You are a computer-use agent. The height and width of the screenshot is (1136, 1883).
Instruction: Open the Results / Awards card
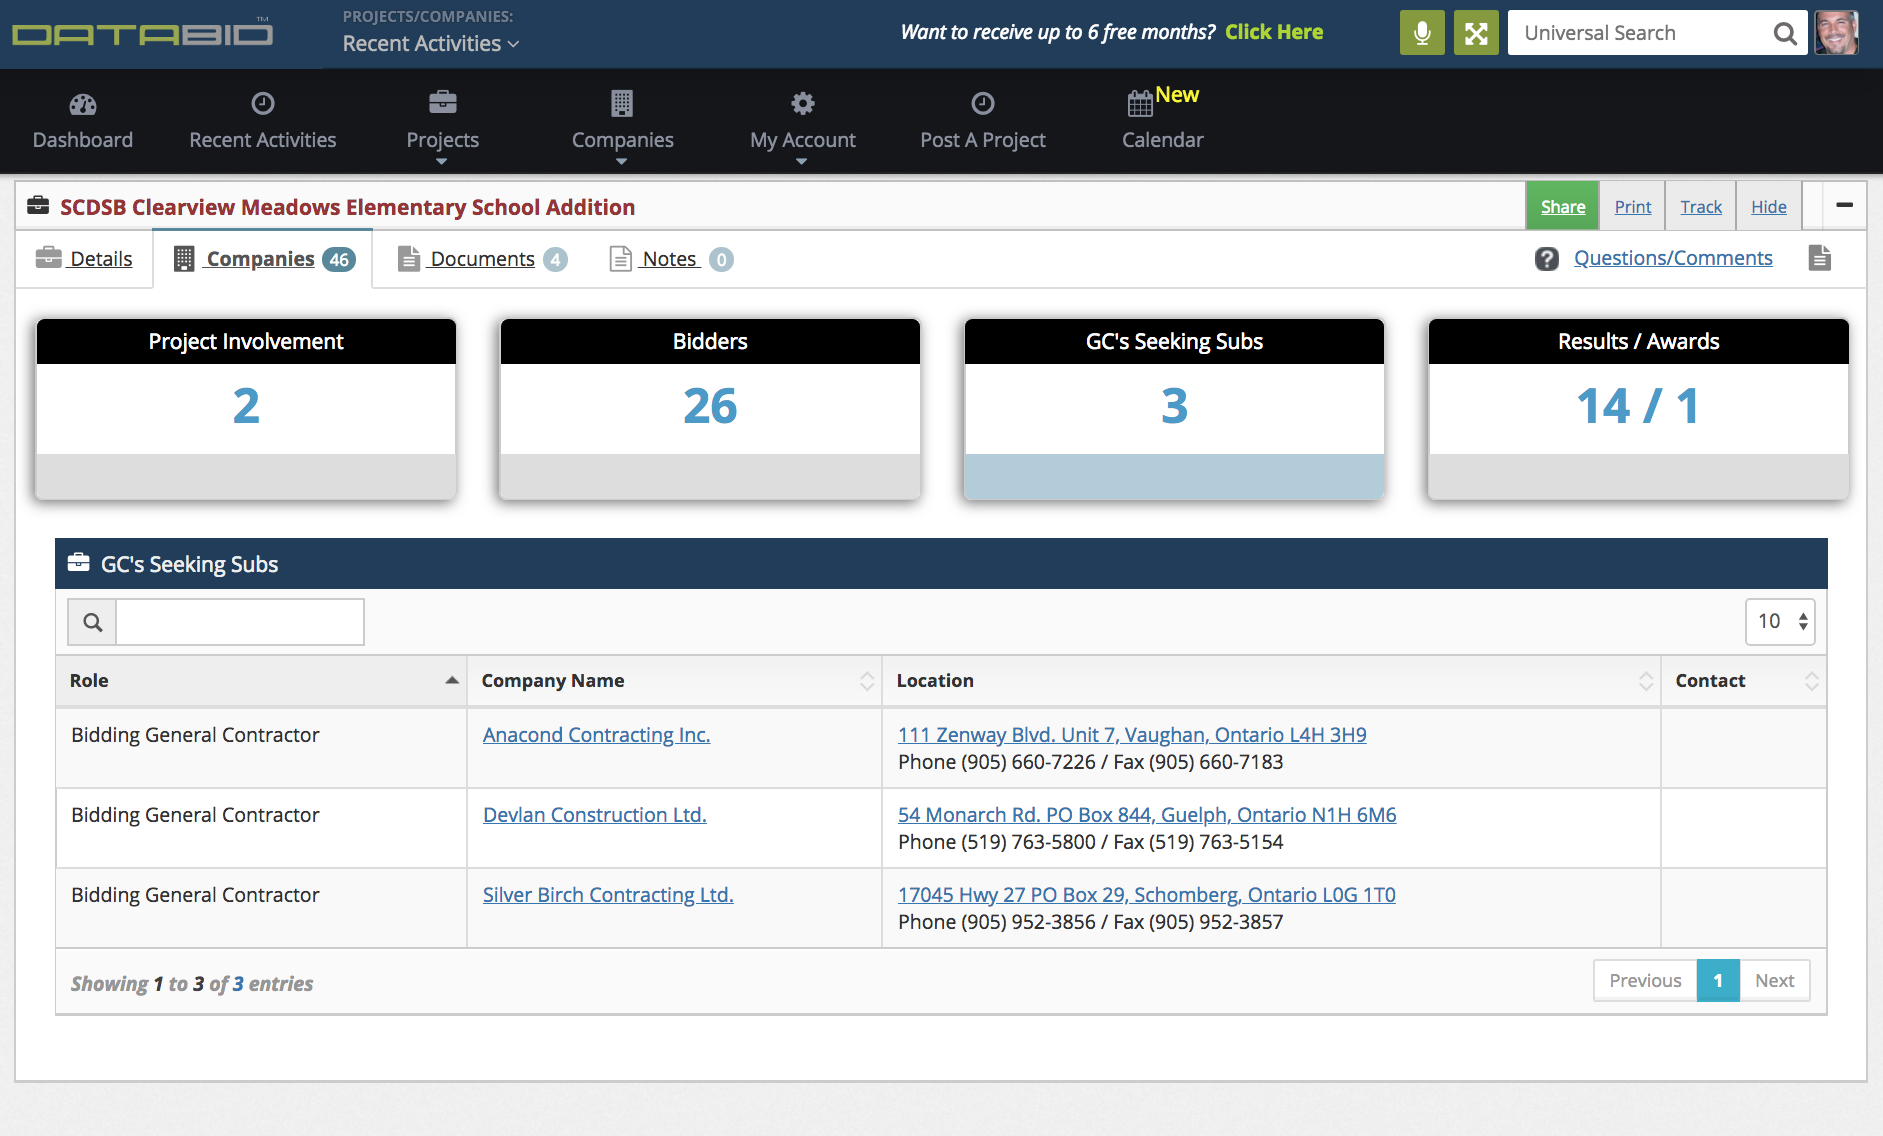coord(1638,409)
